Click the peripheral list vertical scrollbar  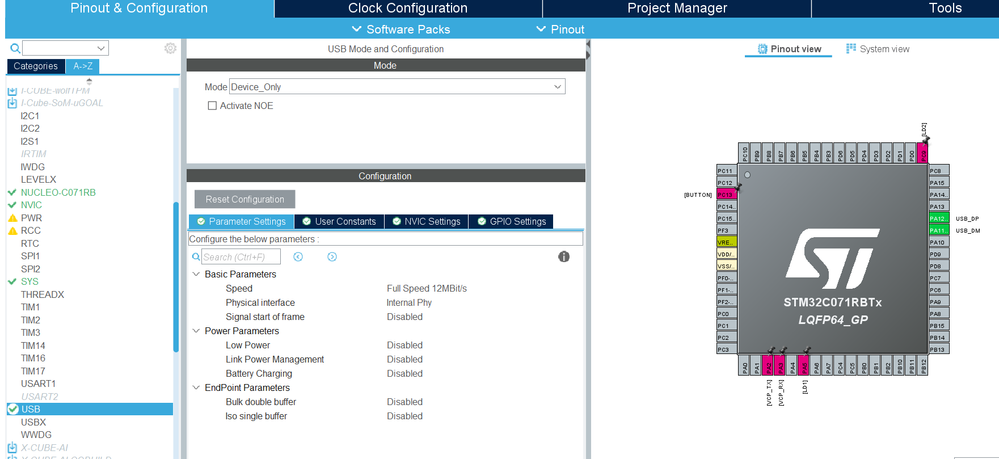(x=176, y=276)
